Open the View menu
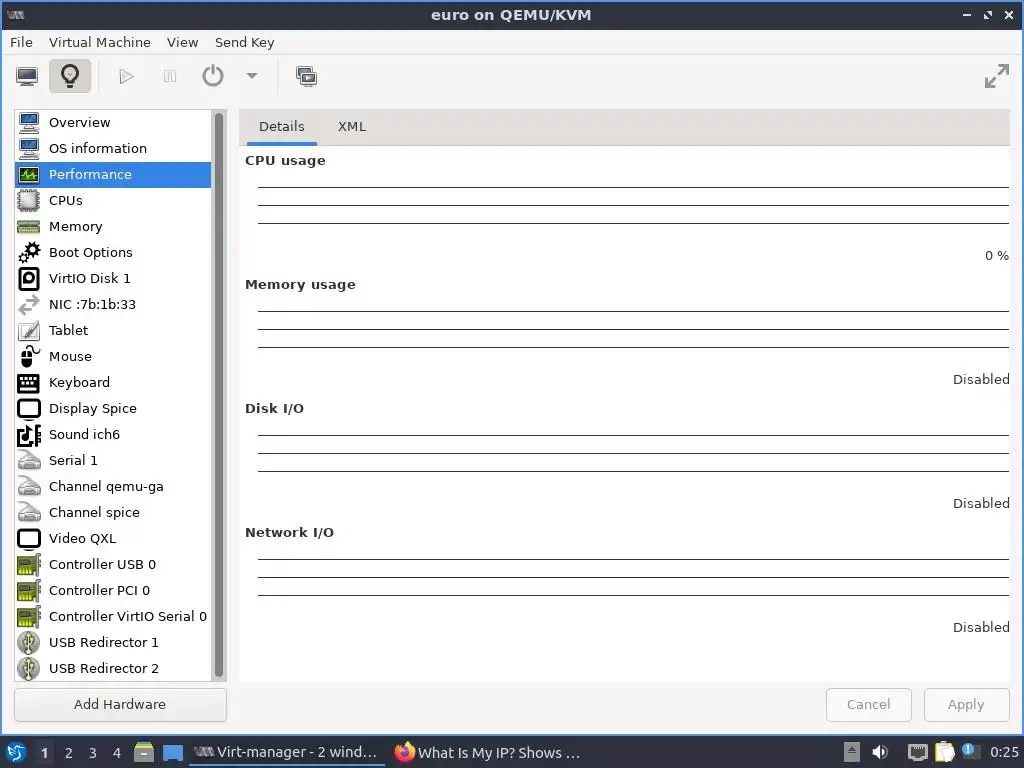 182,42
